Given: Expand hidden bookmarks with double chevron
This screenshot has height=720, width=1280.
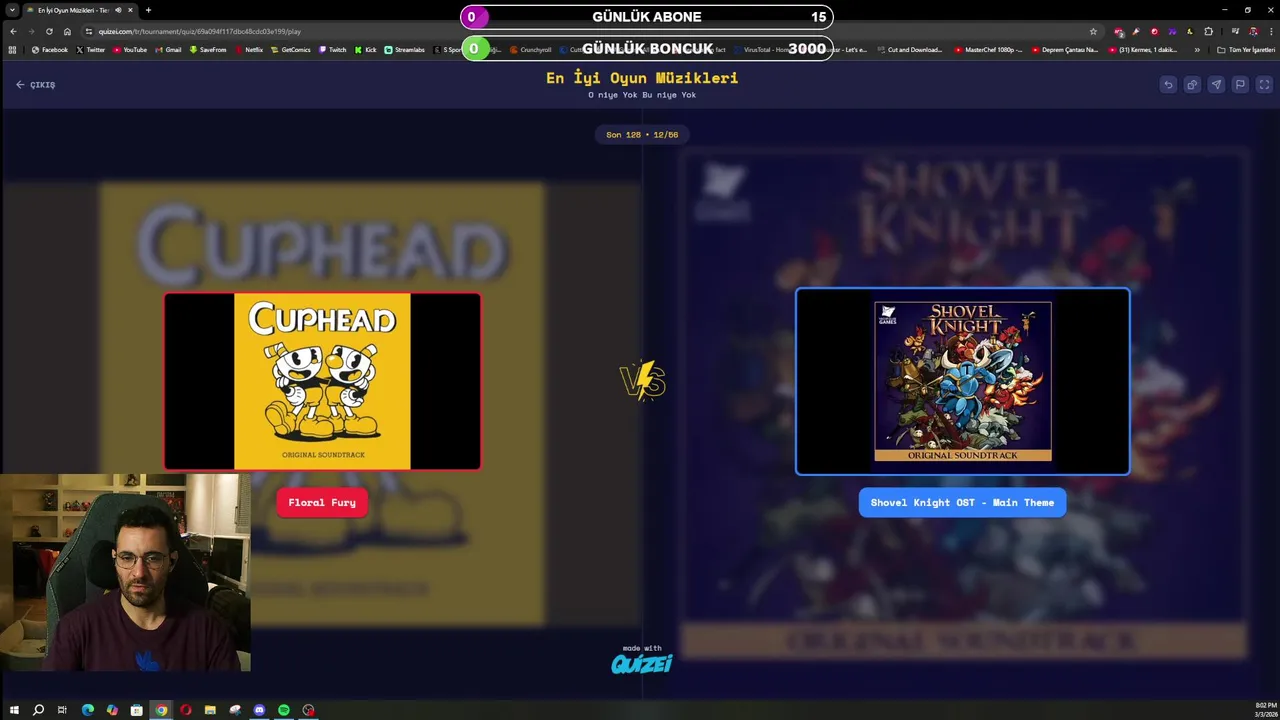Looking at the screenshot, I should [1197, 50].
